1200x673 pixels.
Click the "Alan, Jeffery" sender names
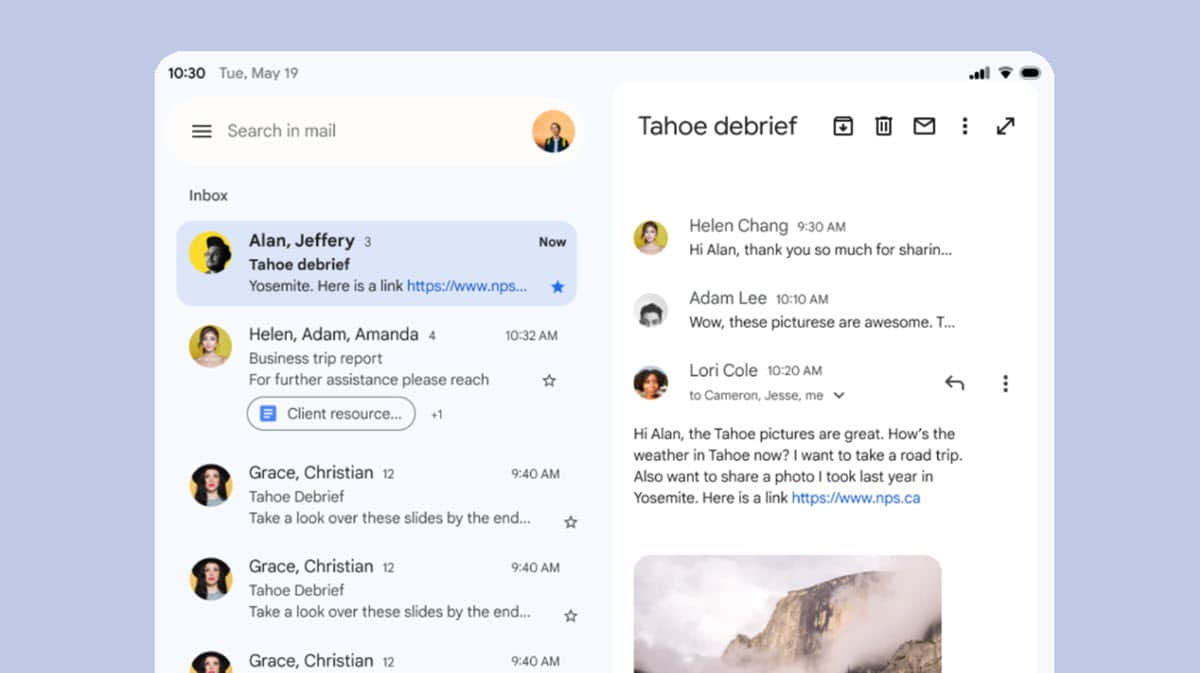[302, 241]
